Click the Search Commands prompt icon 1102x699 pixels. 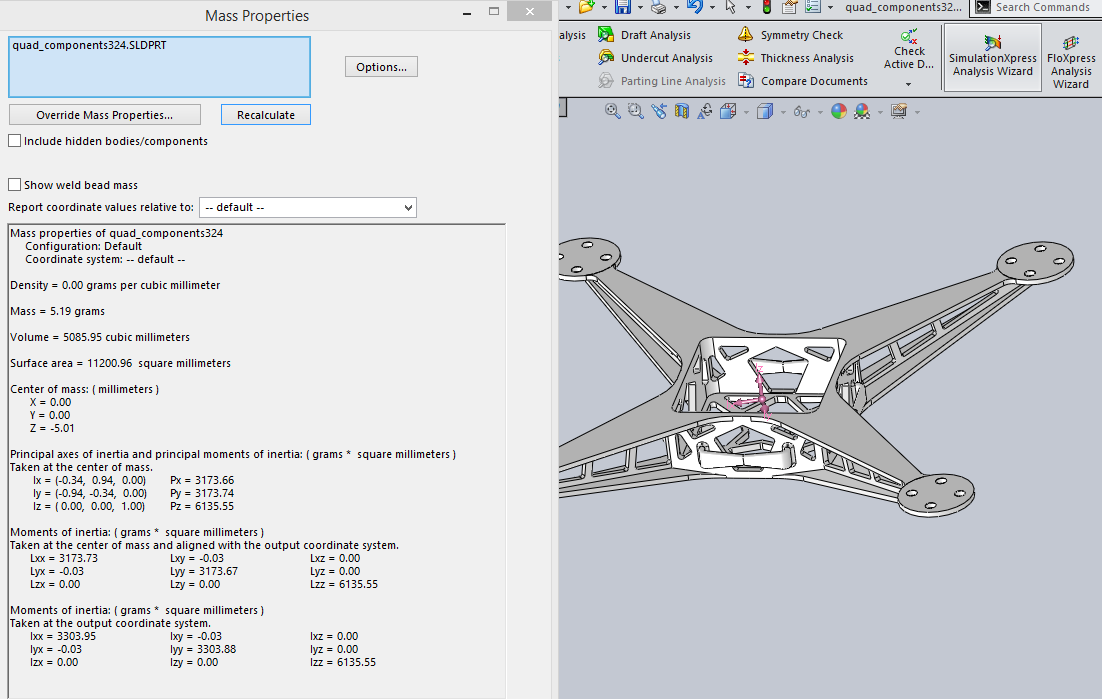pyautogui.click(x=983, y=7)
